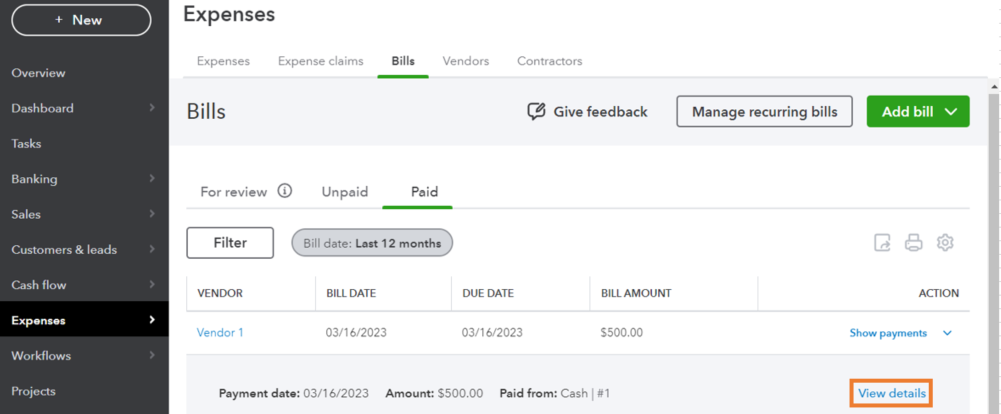This screenshot has width=1001, height=414.
Task: Expand the Show payments chevron
Action: (x=948, y=333)
